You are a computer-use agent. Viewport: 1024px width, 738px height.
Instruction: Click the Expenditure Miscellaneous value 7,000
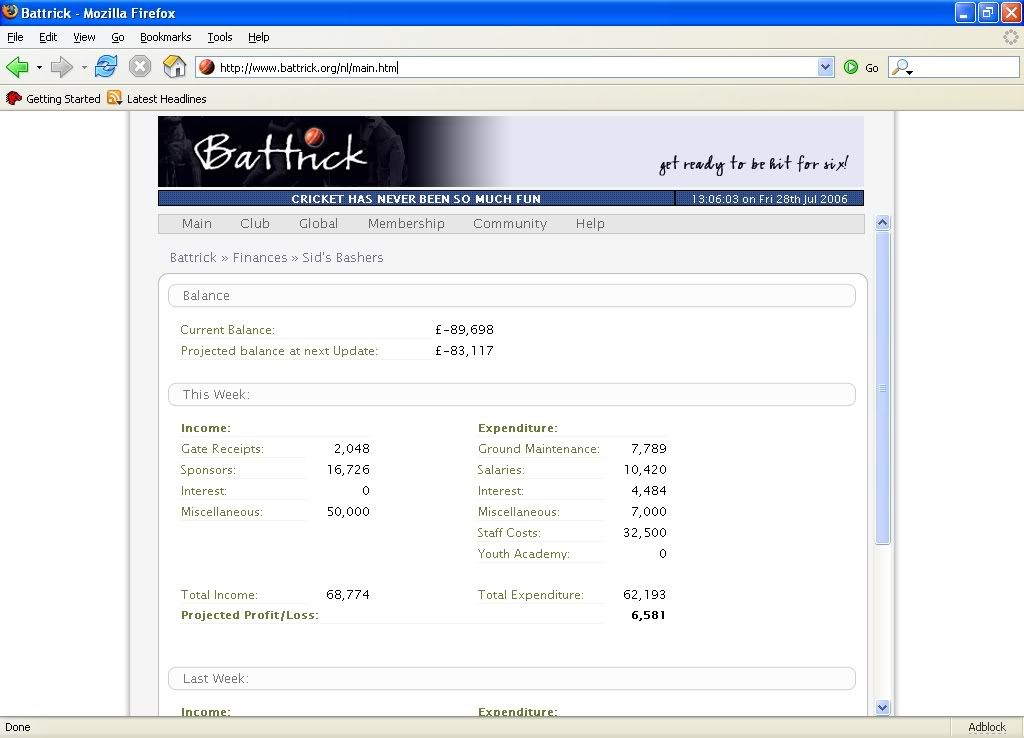(x=648, y=511)
